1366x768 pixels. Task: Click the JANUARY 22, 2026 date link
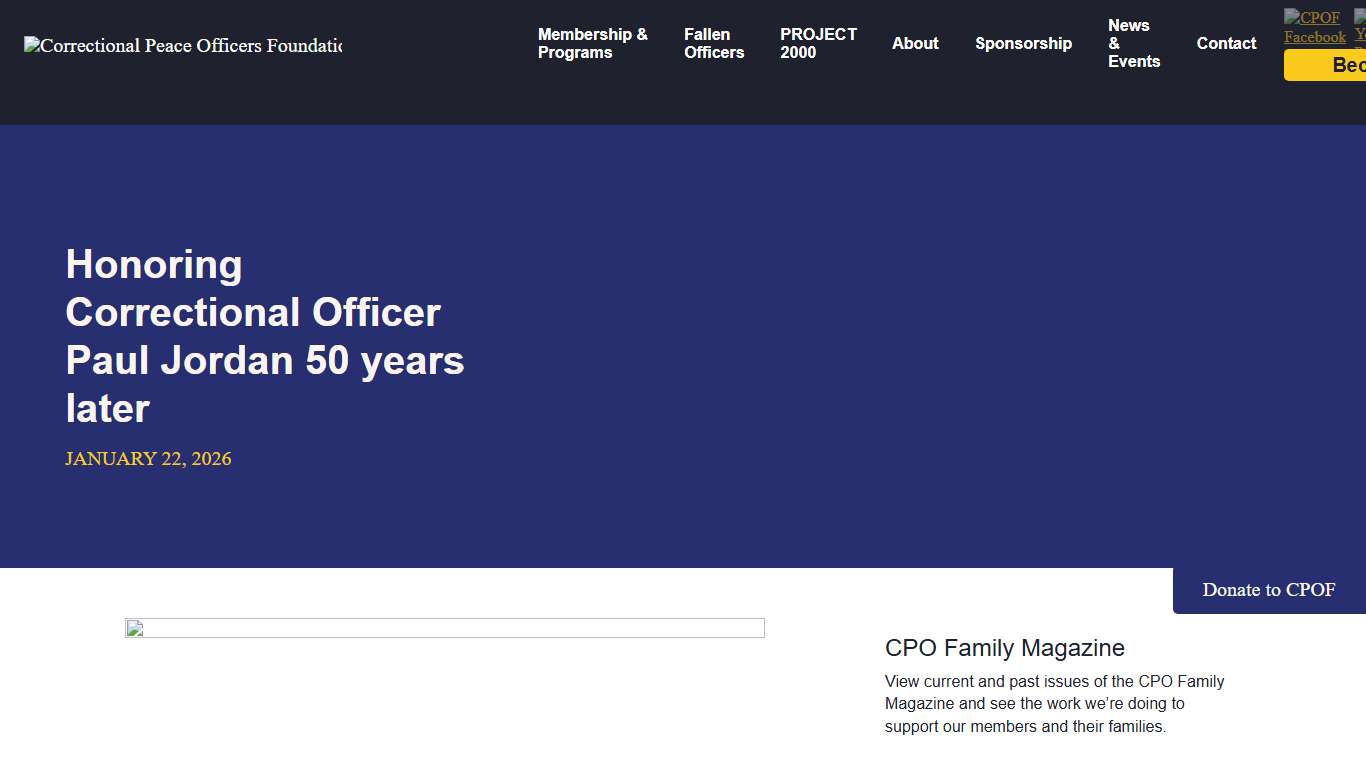pyautogui.click(x=148, y=458)
